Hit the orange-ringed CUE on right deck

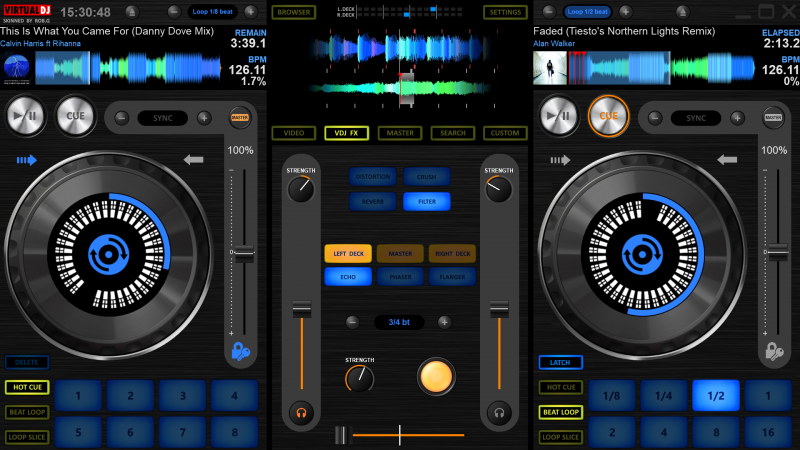tap(609, 116)
